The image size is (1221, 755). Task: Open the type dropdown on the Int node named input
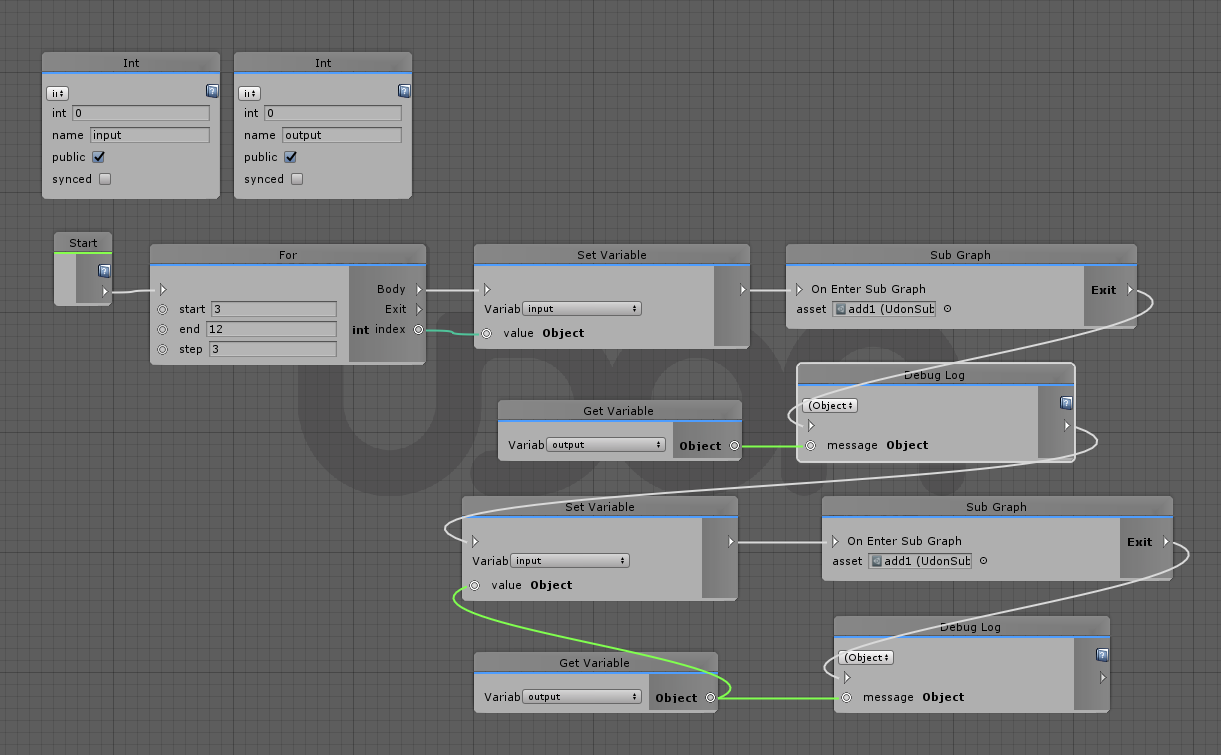57,93
